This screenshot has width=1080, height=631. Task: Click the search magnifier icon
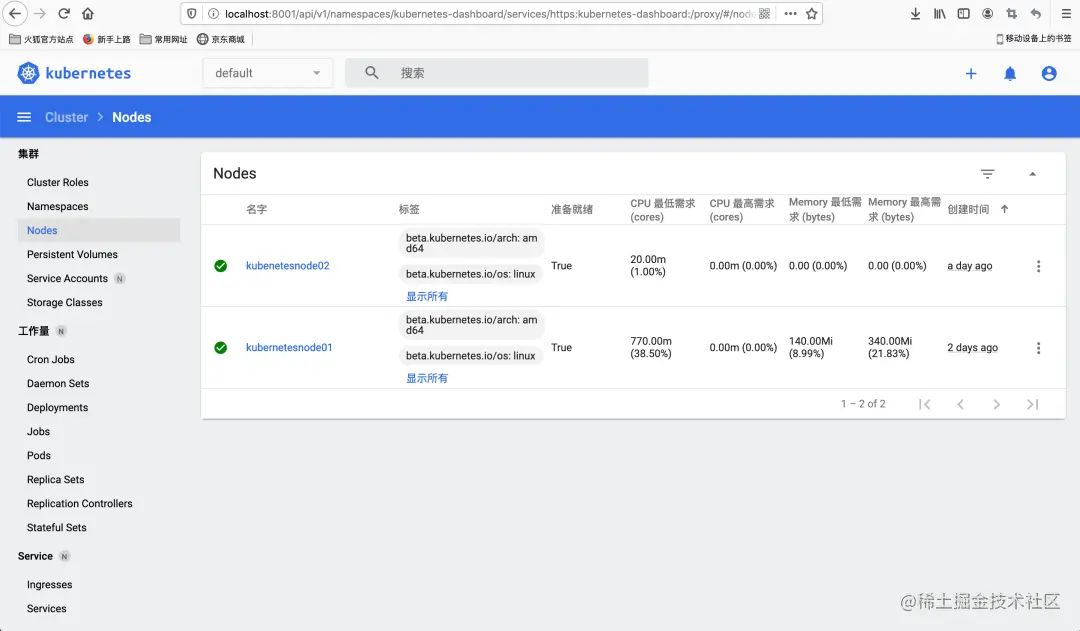click(x=371, y=72)
